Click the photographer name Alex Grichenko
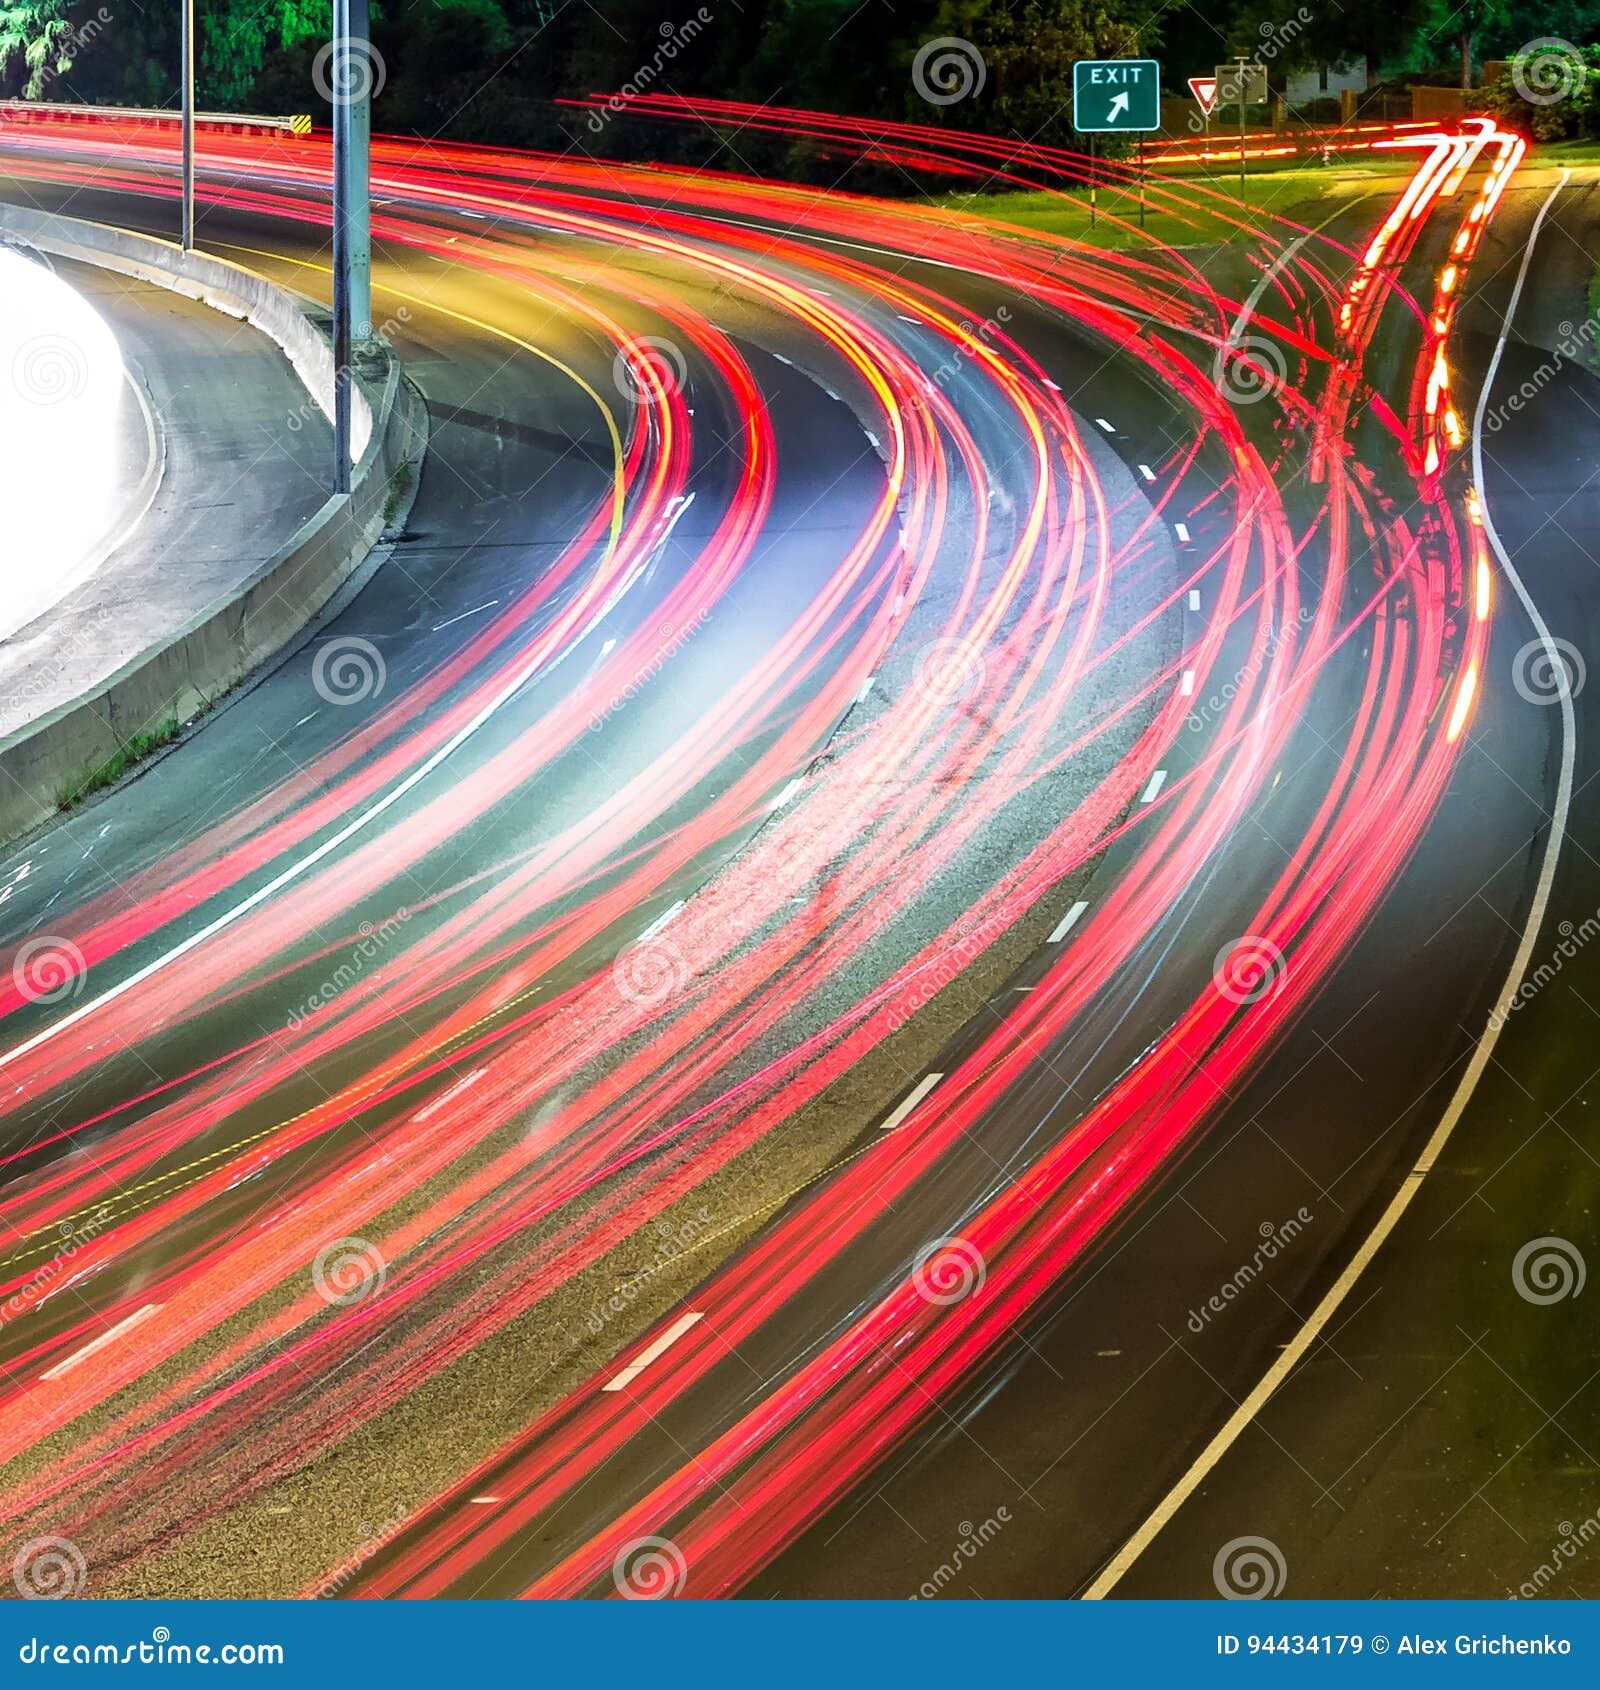 click(x=1485, y=1645)
